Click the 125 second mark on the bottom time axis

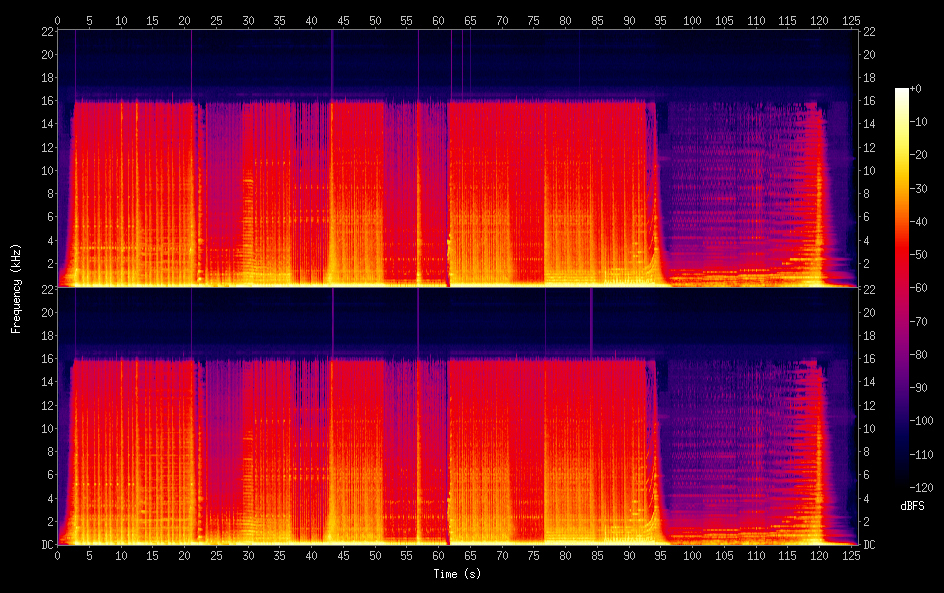pyautogui.click(x=850, y=554)
